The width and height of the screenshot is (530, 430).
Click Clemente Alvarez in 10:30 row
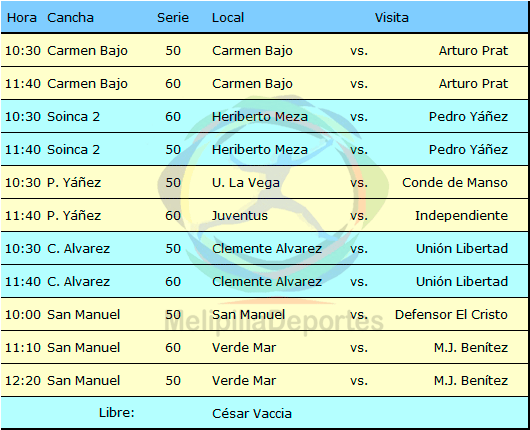(x=267, y=248)
